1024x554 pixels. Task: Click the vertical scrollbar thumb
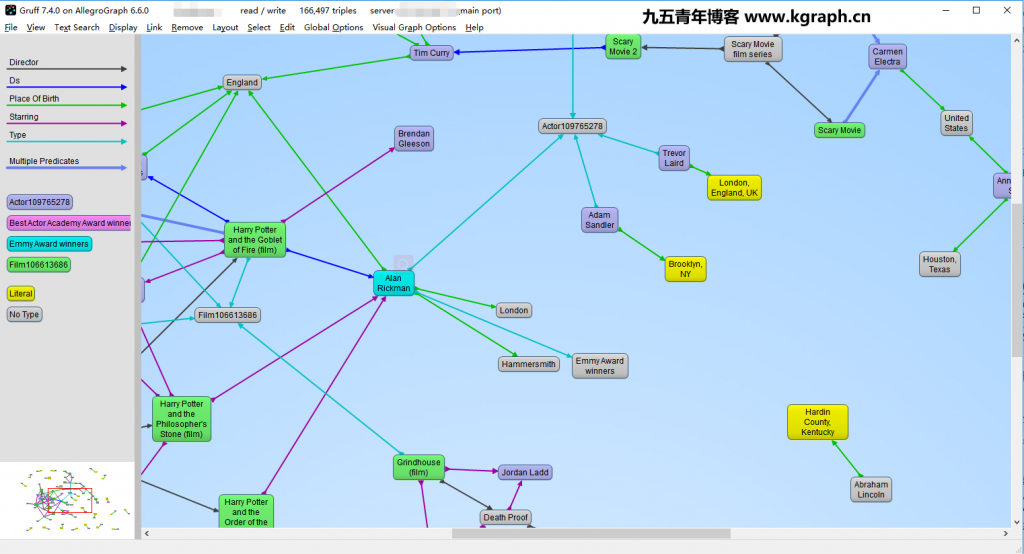click(x=1017, y=280)
